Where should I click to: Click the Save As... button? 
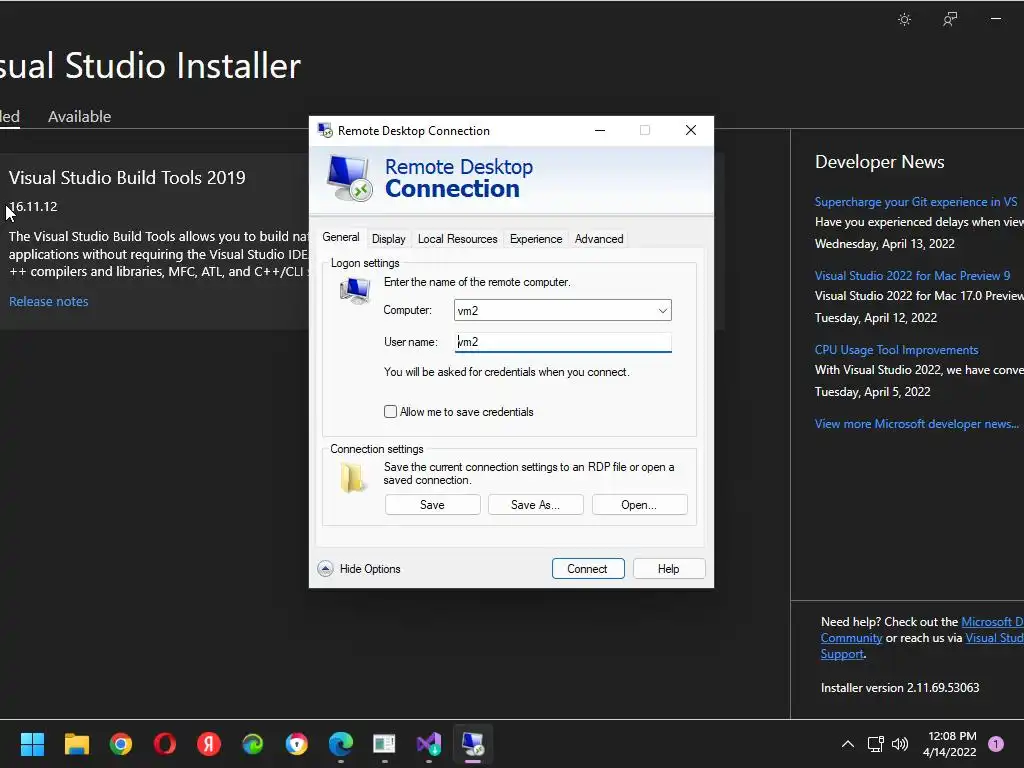pos(536,505)
